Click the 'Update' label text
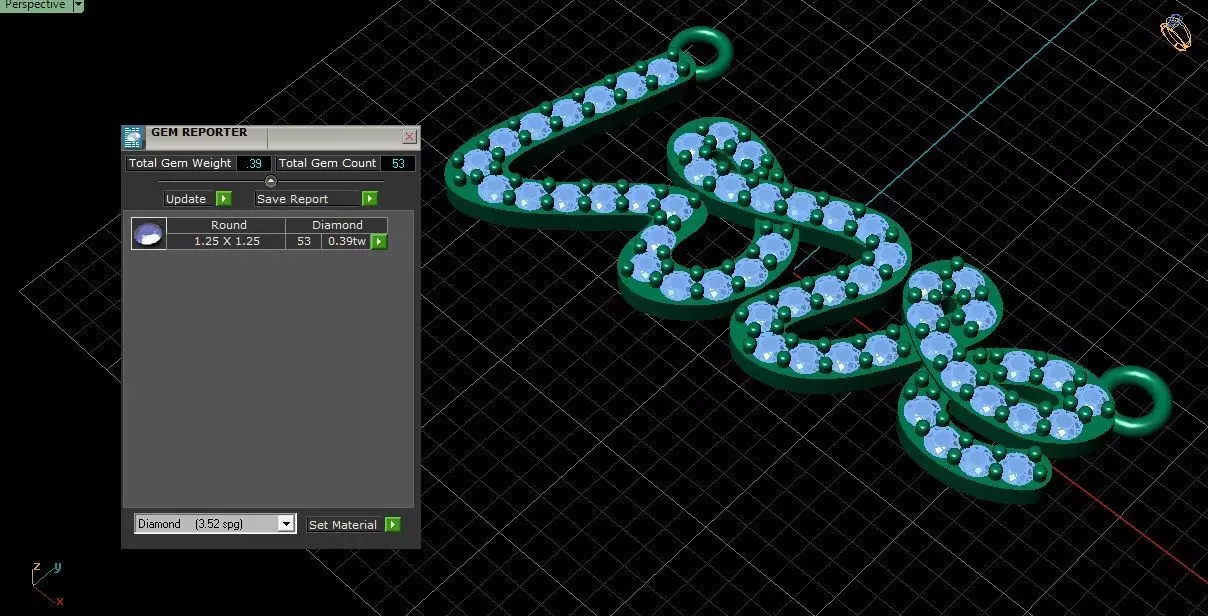1208x616 pixels. tap(186, 199)
